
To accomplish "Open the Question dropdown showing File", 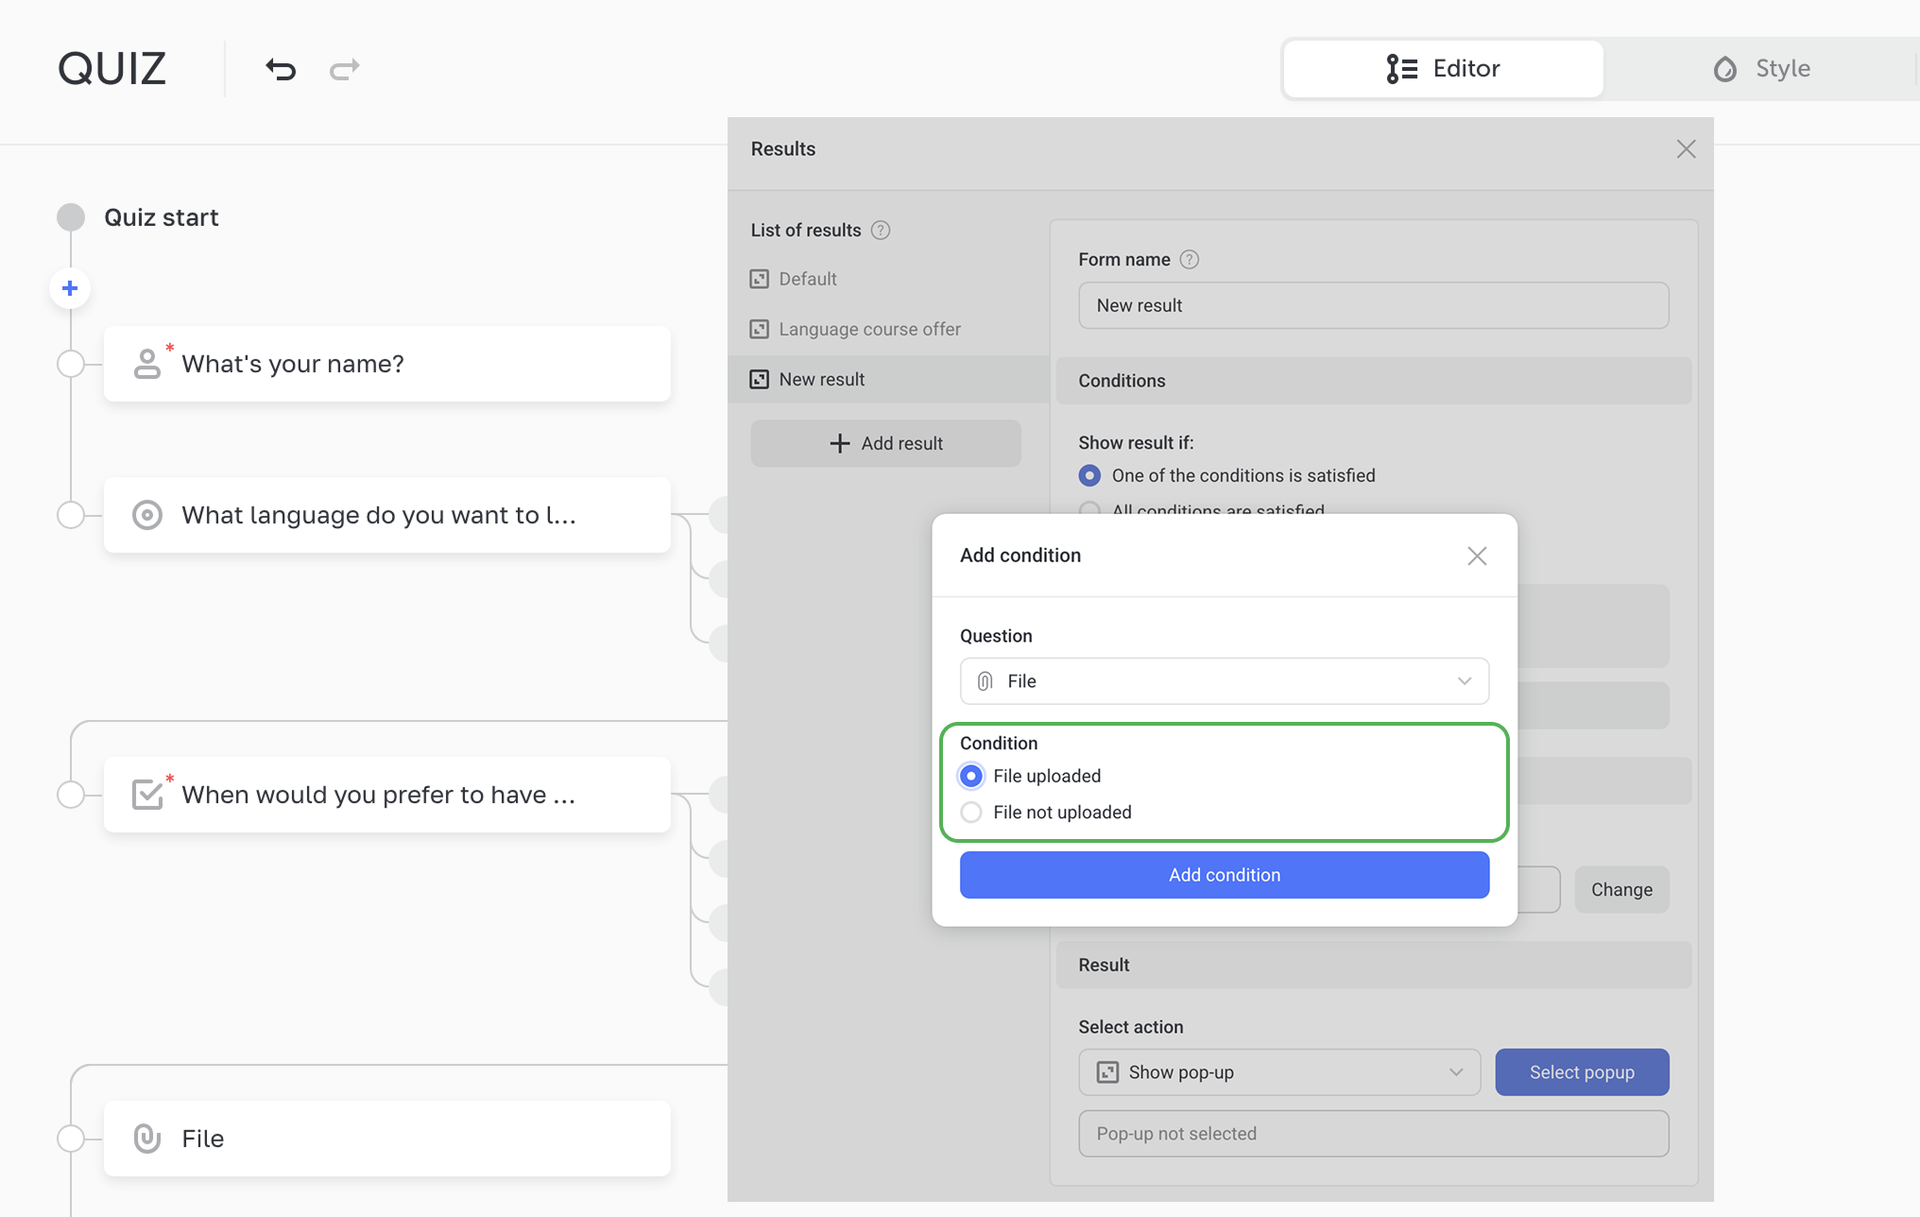I will click(1224, 681).
